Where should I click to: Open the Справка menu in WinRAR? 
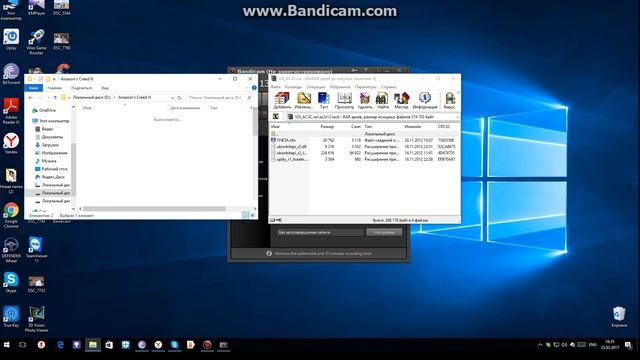tap(389, 87)
